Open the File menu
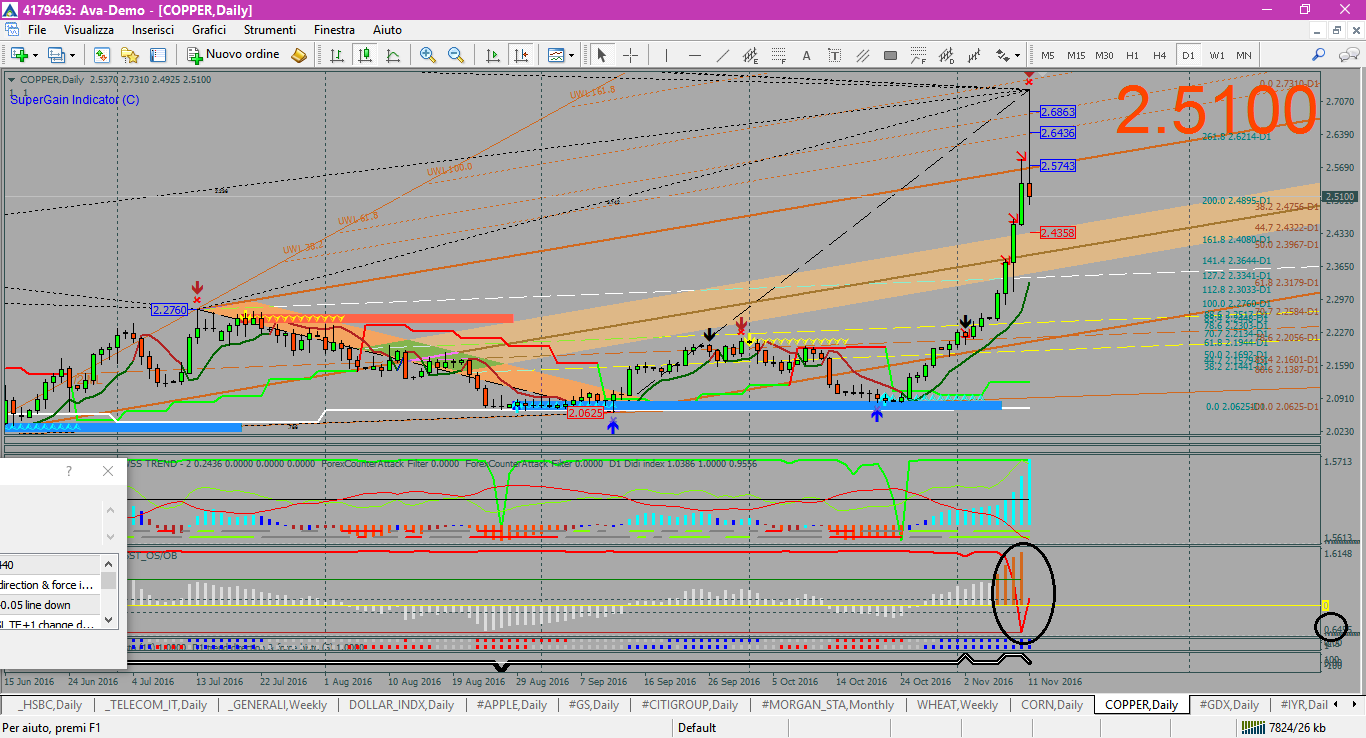This screenshot has width=1366, height=738. coord(37,30)
